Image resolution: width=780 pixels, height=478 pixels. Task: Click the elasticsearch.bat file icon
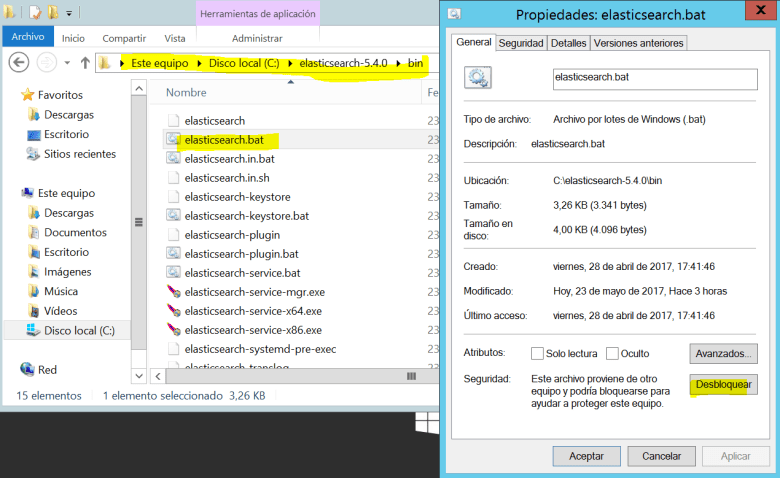pyautogui.click(x=173, y=140)
